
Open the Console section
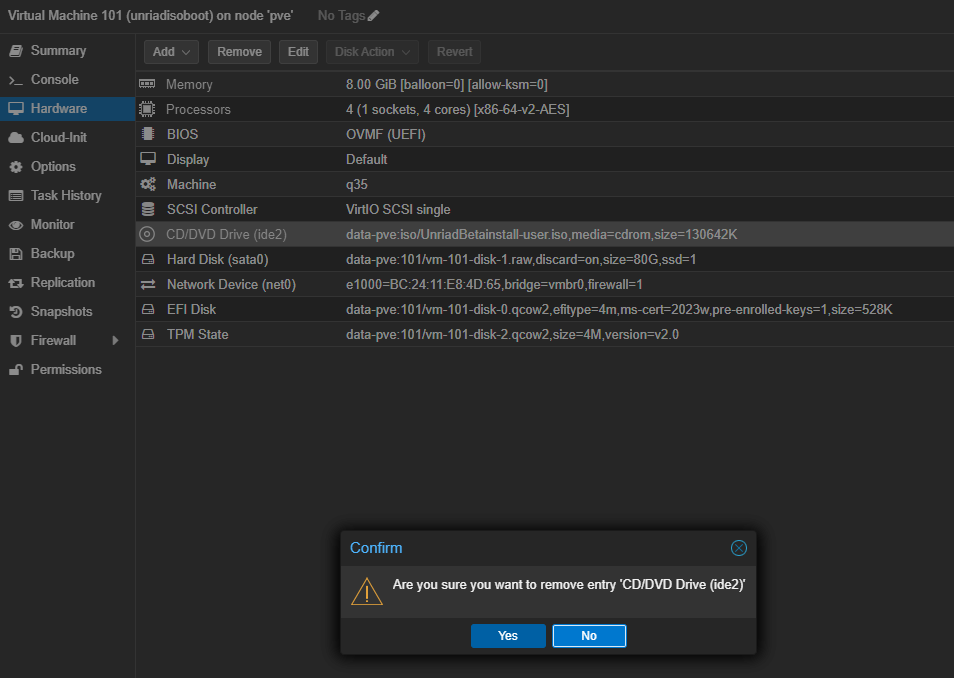pyautogui.click(x=68, y=80)
